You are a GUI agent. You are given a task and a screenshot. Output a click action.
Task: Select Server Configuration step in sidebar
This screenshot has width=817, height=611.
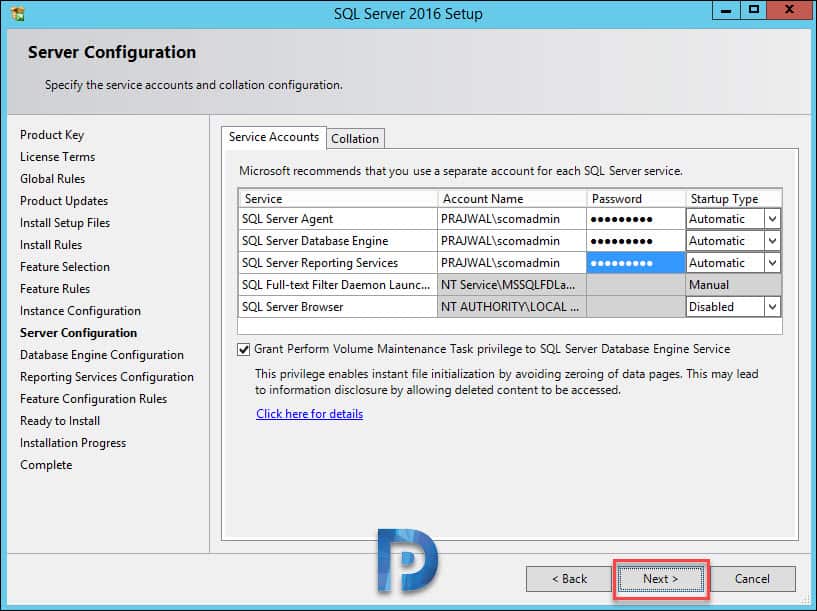point(79,333)
